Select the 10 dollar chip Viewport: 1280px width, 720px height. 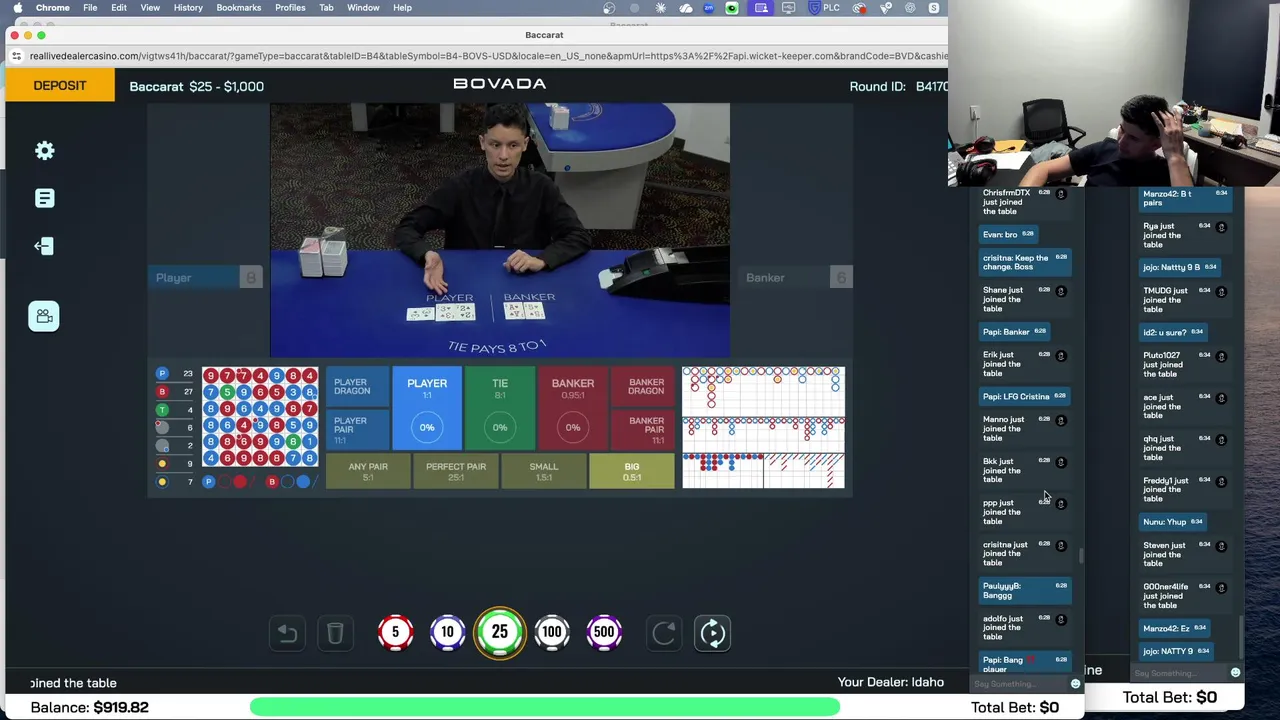tap(447, 632)
